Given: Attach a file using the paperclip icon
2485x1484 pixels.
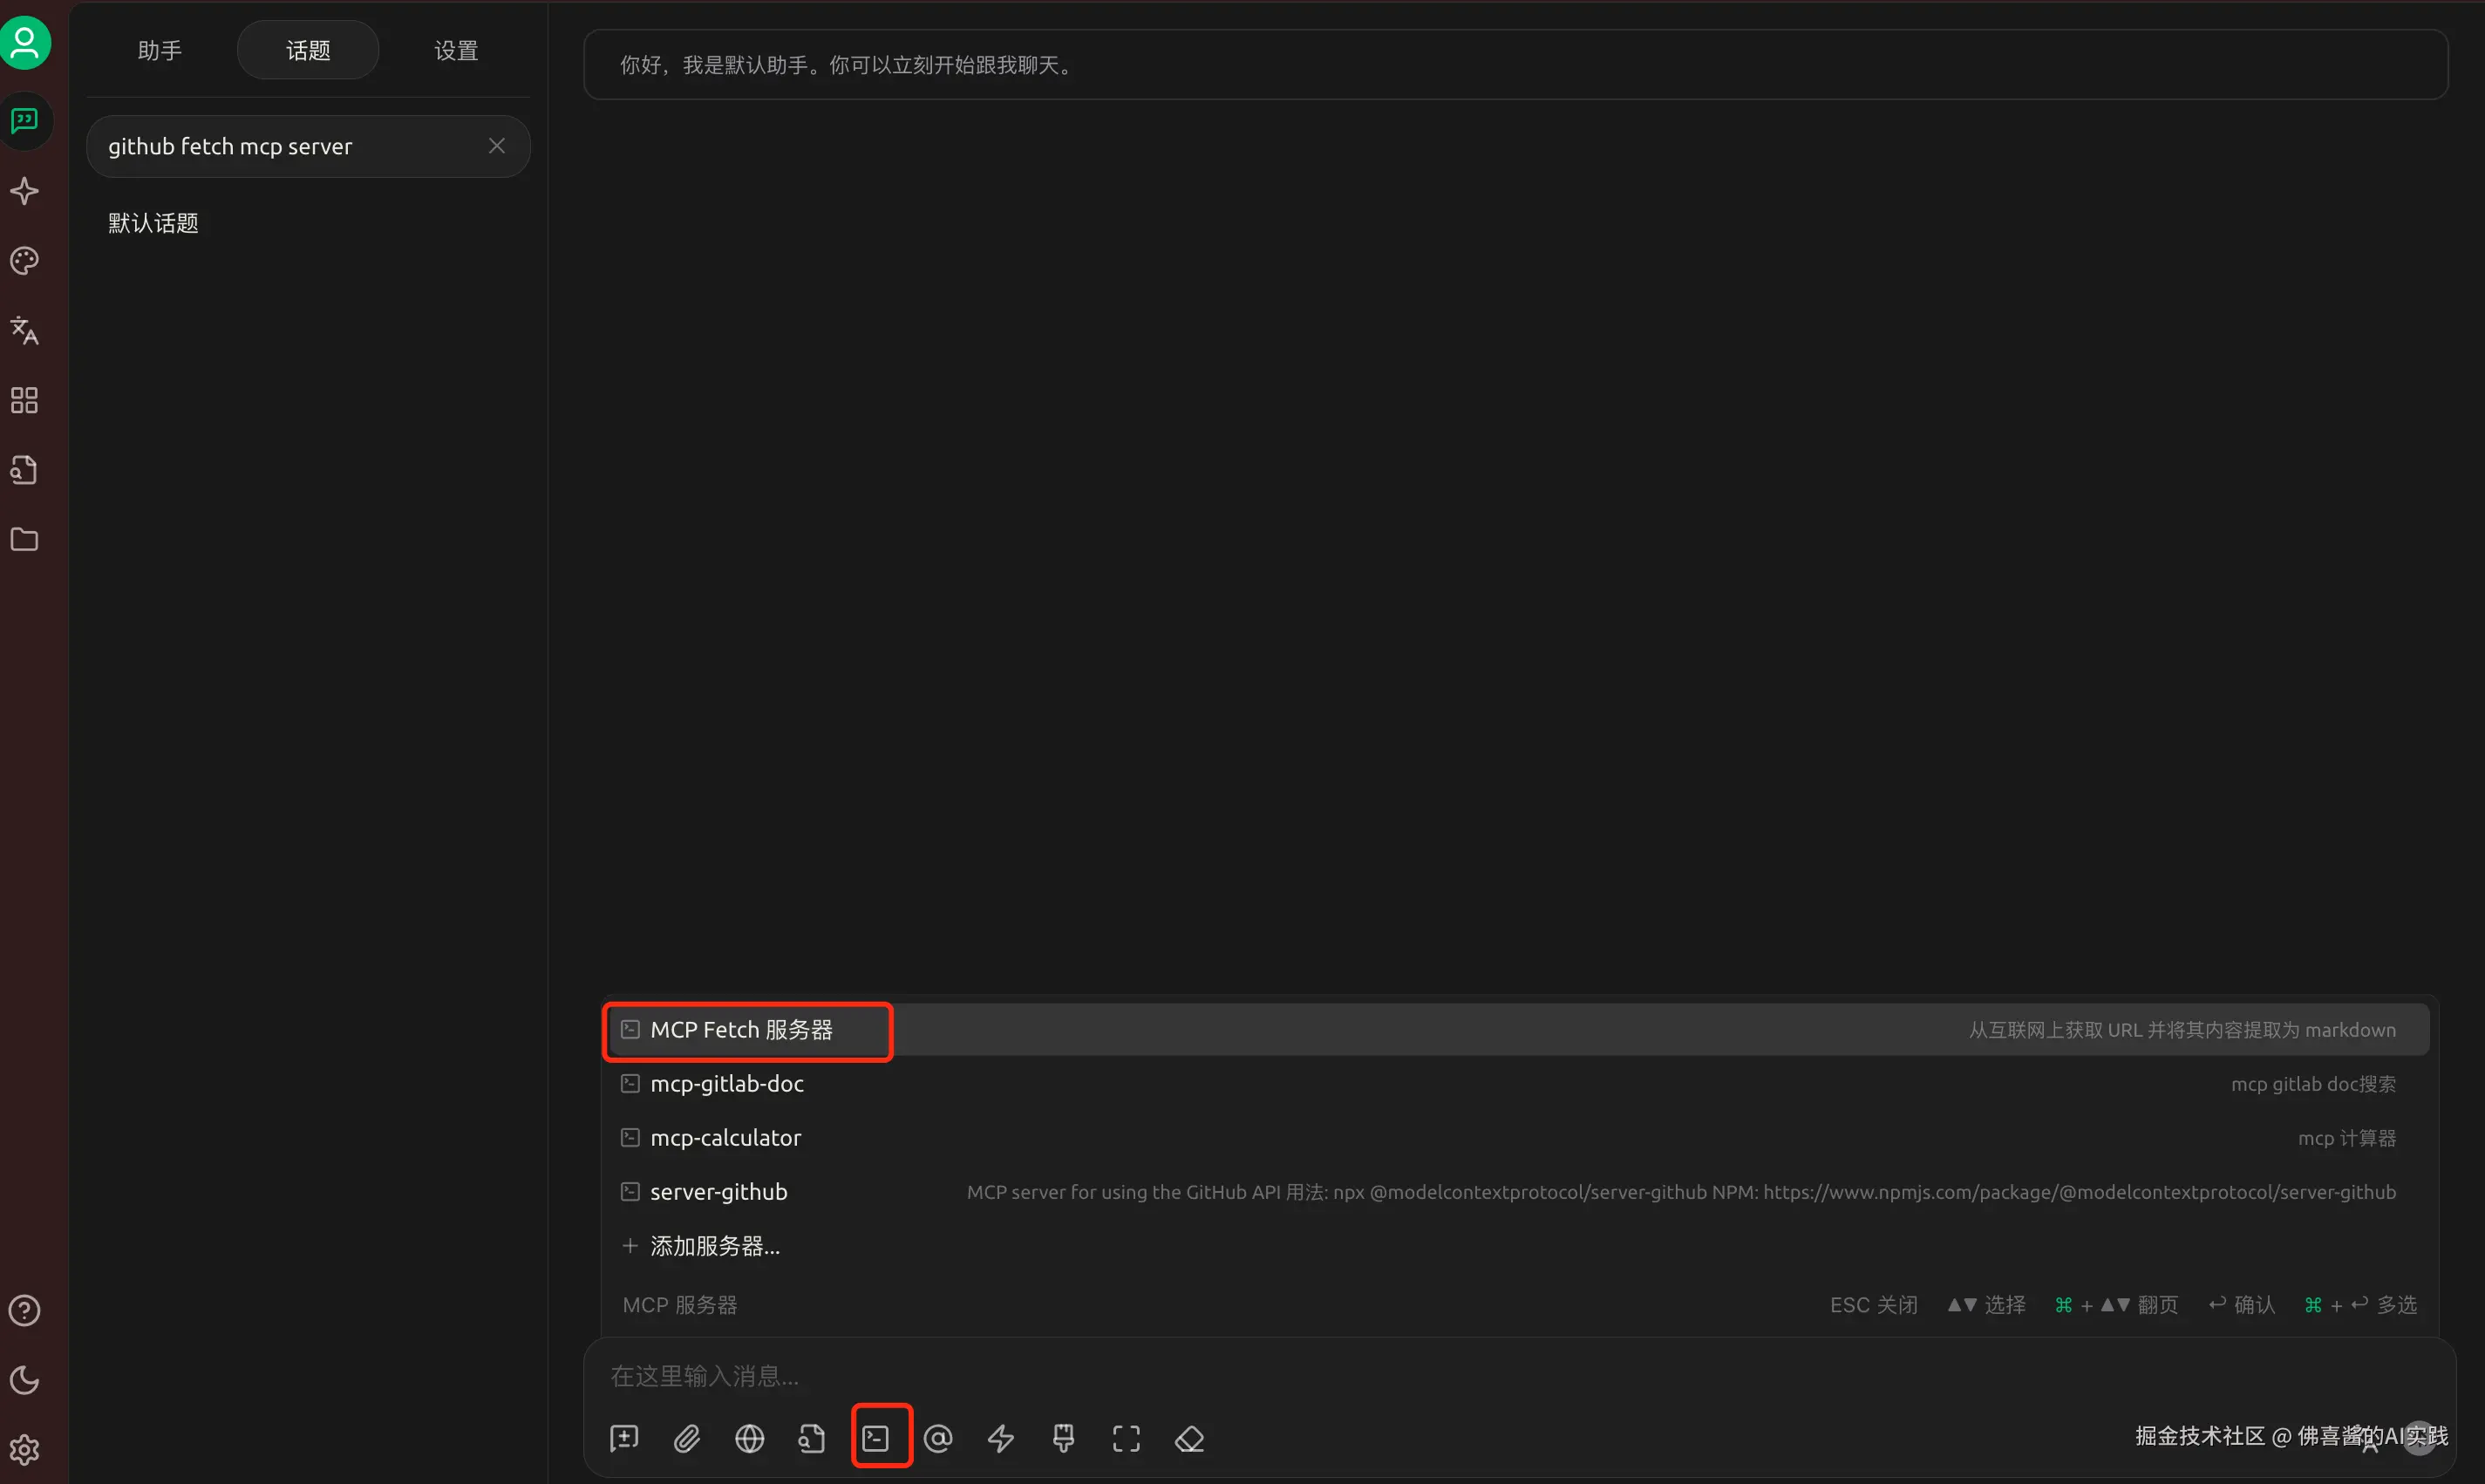Looking at the screenshot, I should [686, 1438].
